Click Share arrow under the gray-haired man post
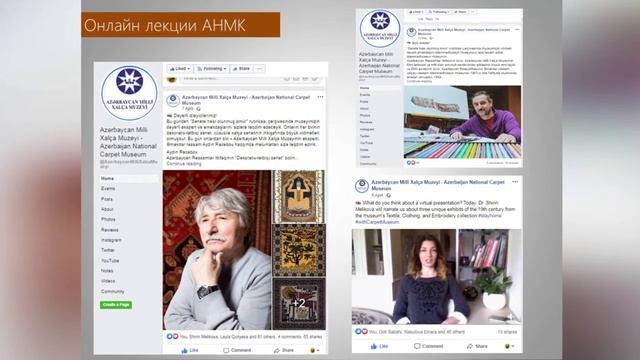Viewport: 640px width, 360px height. click(277, 351)
